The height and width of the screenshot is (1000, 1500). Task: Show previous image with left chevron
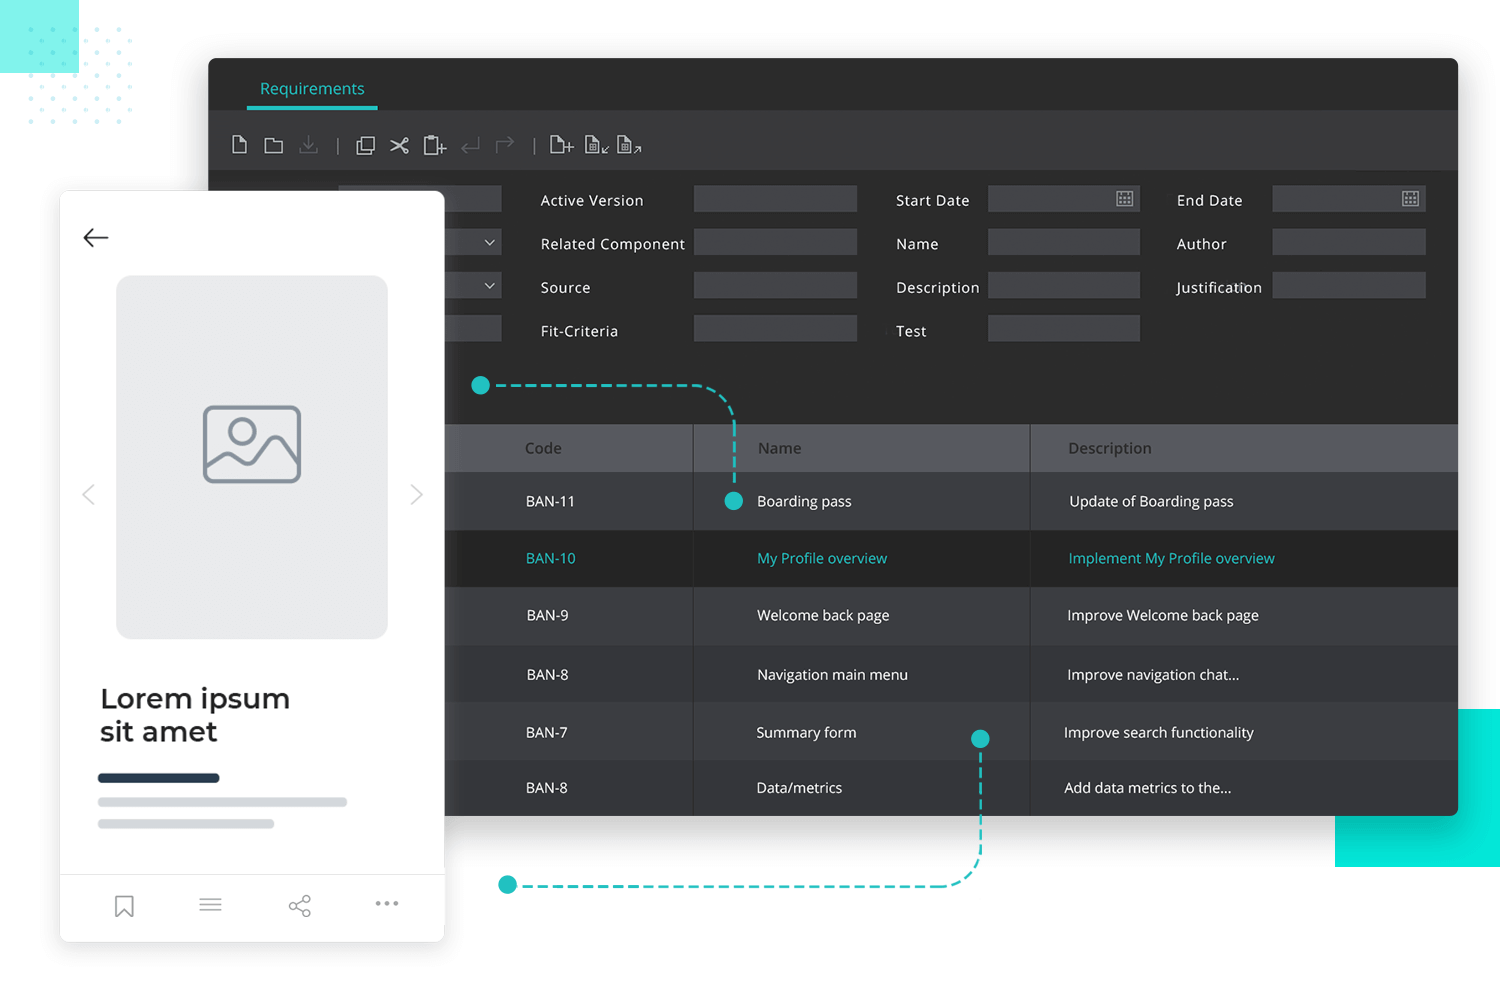point(89,494)
